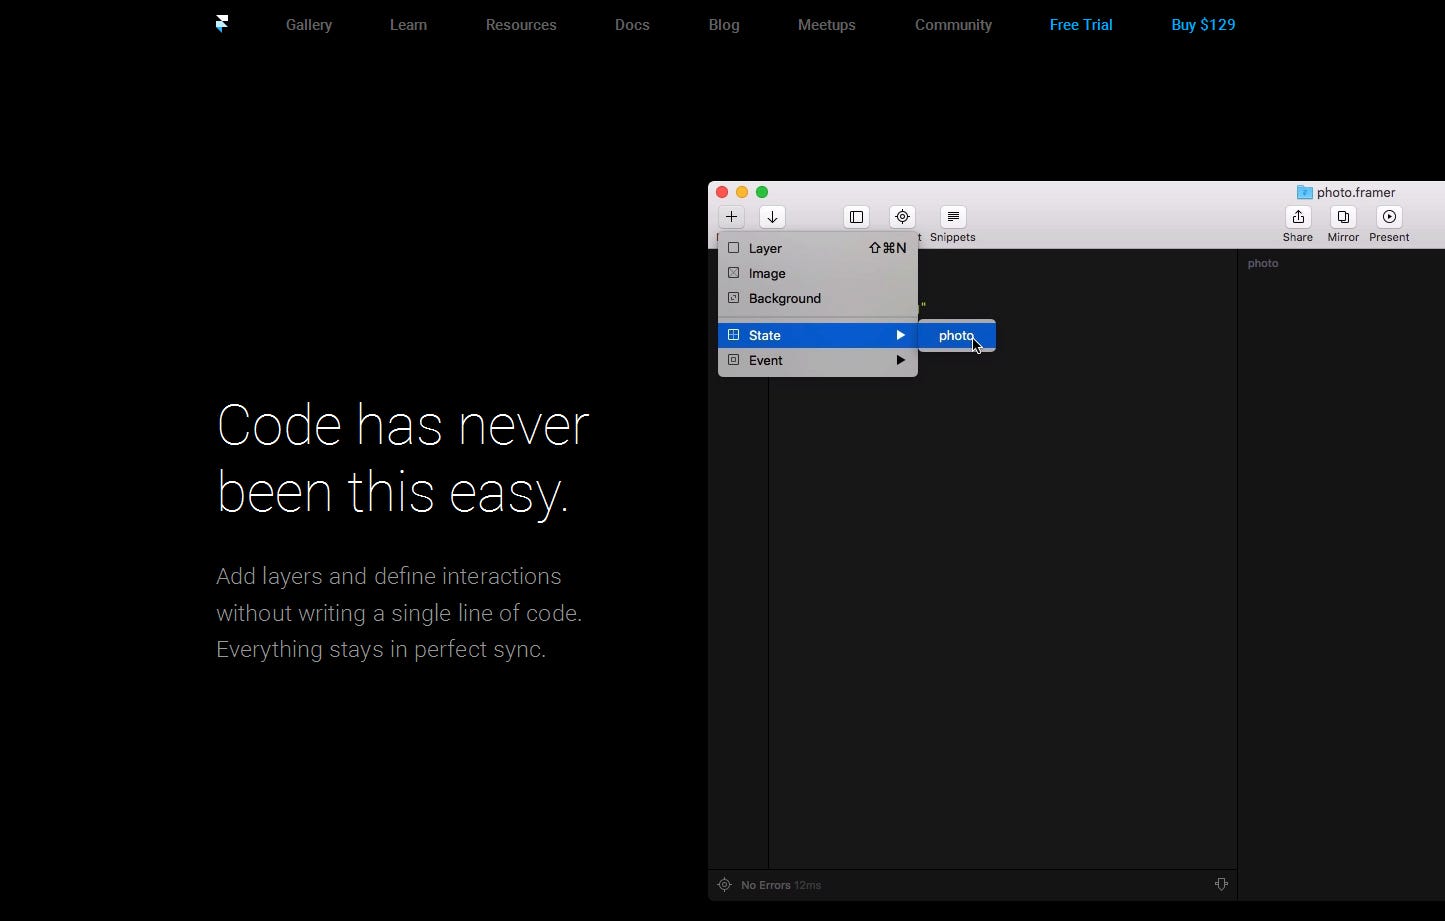Click the import down-arrow toolbar button
This screenshot has width=1445, height=921.
[x=772, y=217]
